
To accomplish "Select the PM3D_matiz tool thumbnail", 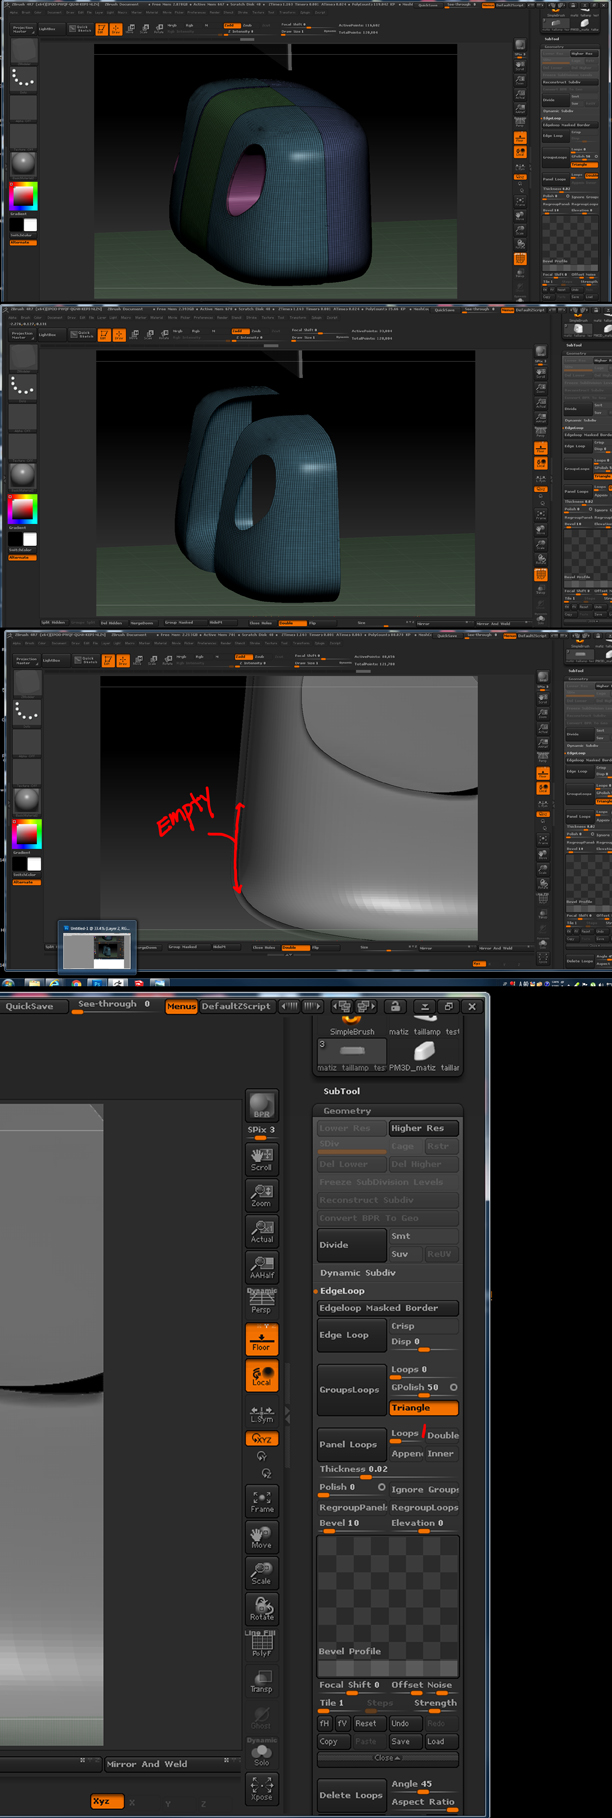I will point(423,1053).
